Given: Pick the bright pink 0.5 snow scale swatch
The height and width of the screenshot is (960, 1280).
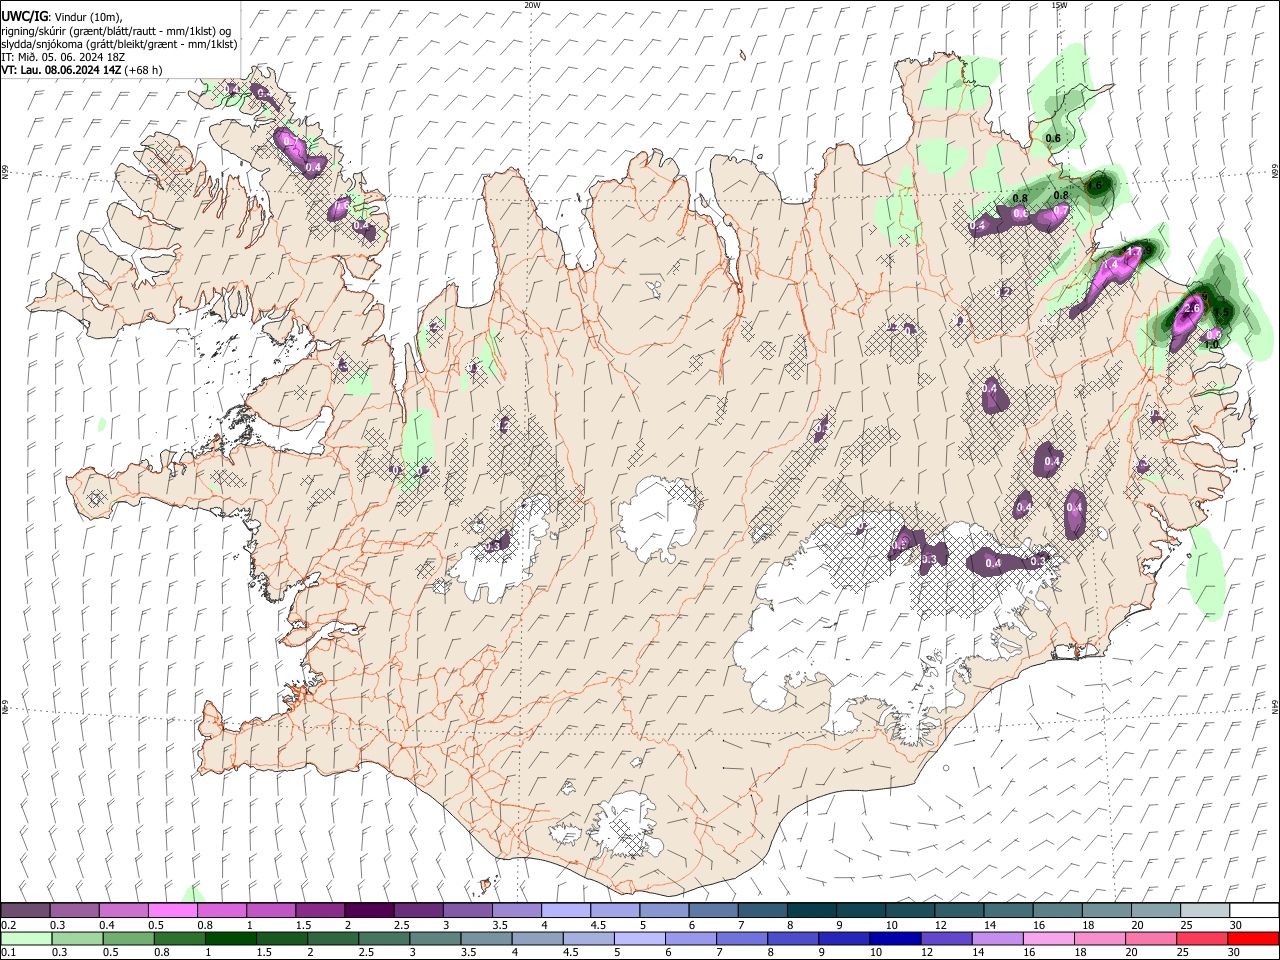Looking at the screenshot, I should [172, 910].
